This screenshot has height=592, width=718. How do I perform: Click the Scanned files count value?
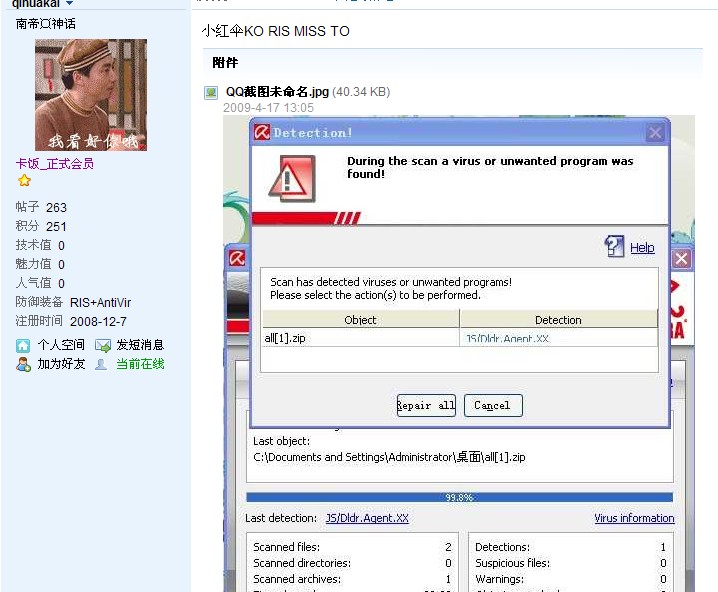[448, 547]
